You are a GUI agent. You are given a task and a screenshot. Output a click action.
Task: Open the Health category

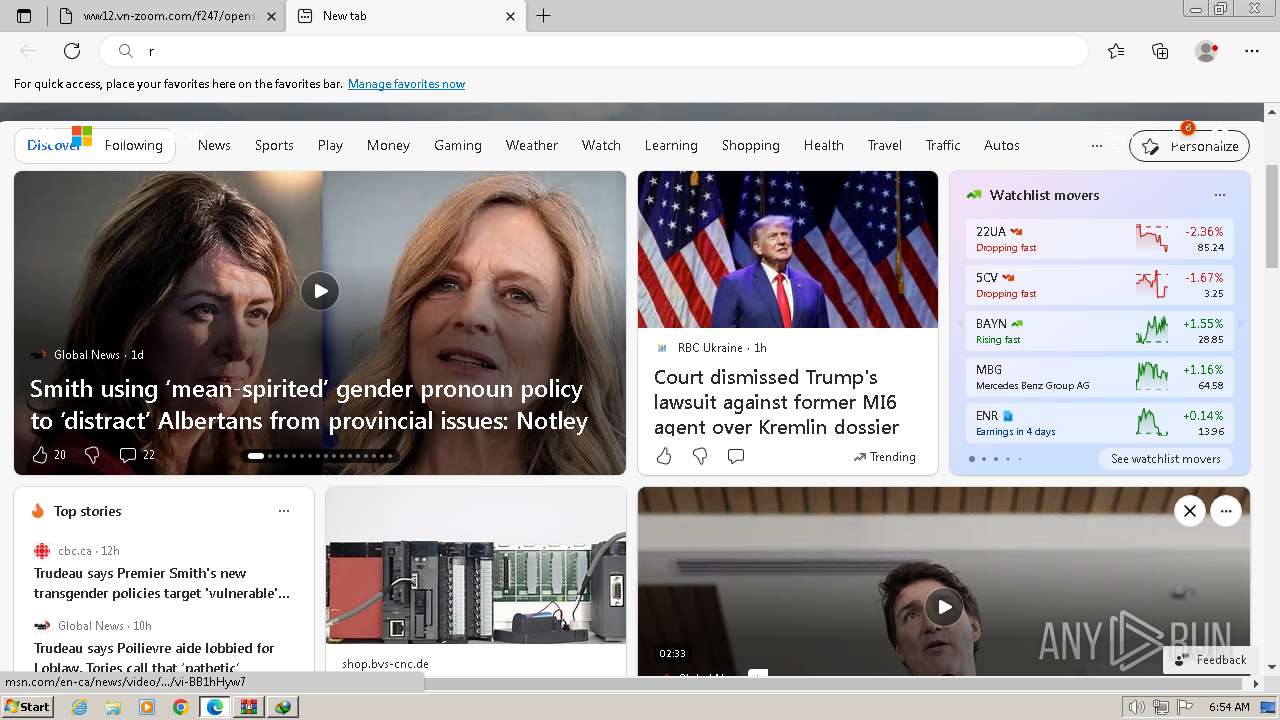823,146
